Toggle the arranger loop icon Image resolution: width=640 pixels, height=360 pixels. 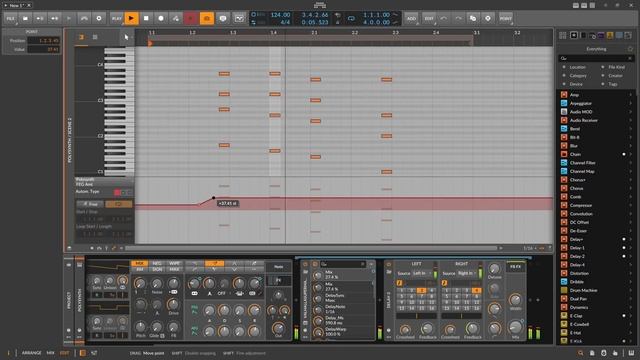click(x=351, y=18)
